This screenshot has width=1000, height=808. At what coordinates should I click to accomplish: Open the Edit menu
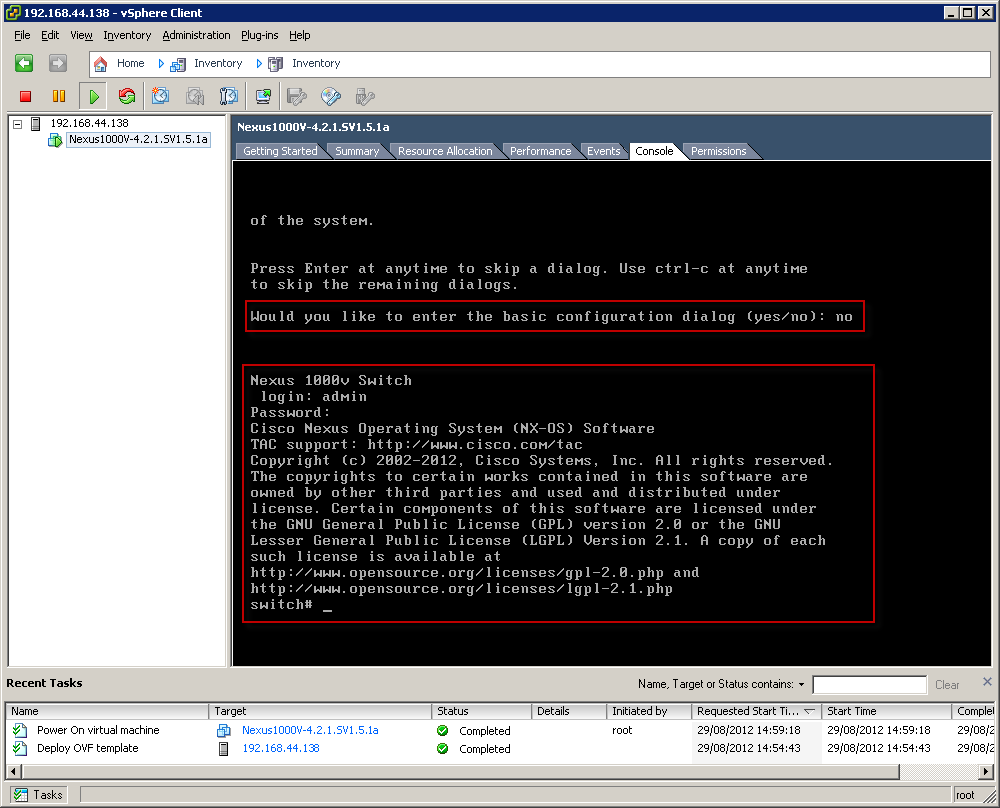coord(50,35)
